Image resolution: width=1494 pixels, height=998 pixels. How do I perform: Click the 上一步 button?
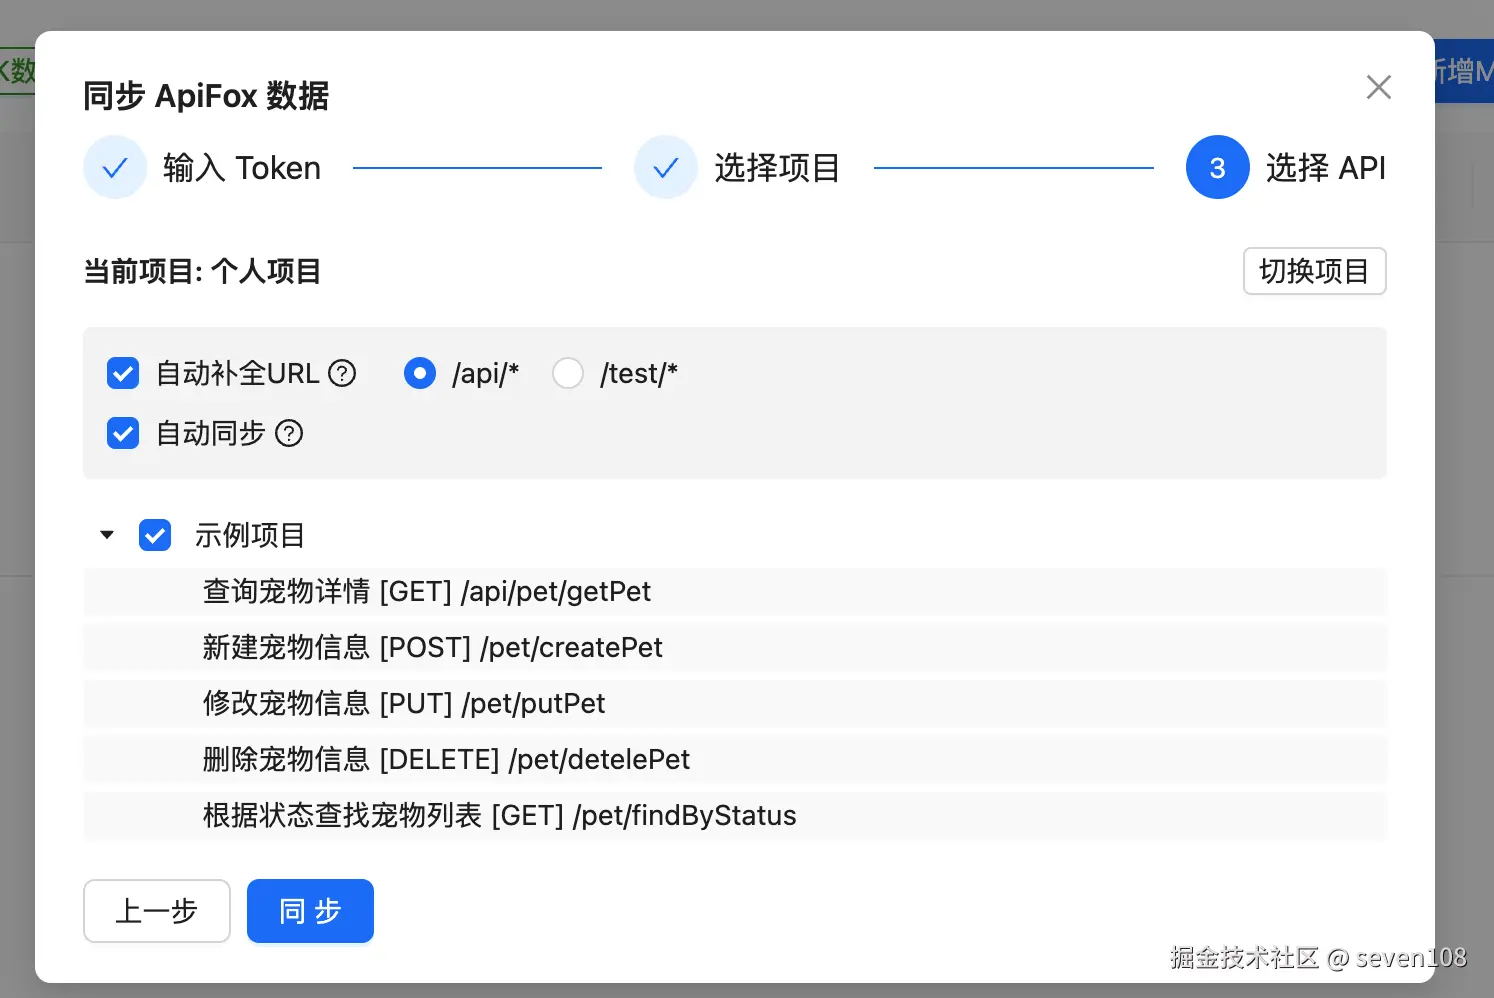pyautogui.click(x=157, y=911)
